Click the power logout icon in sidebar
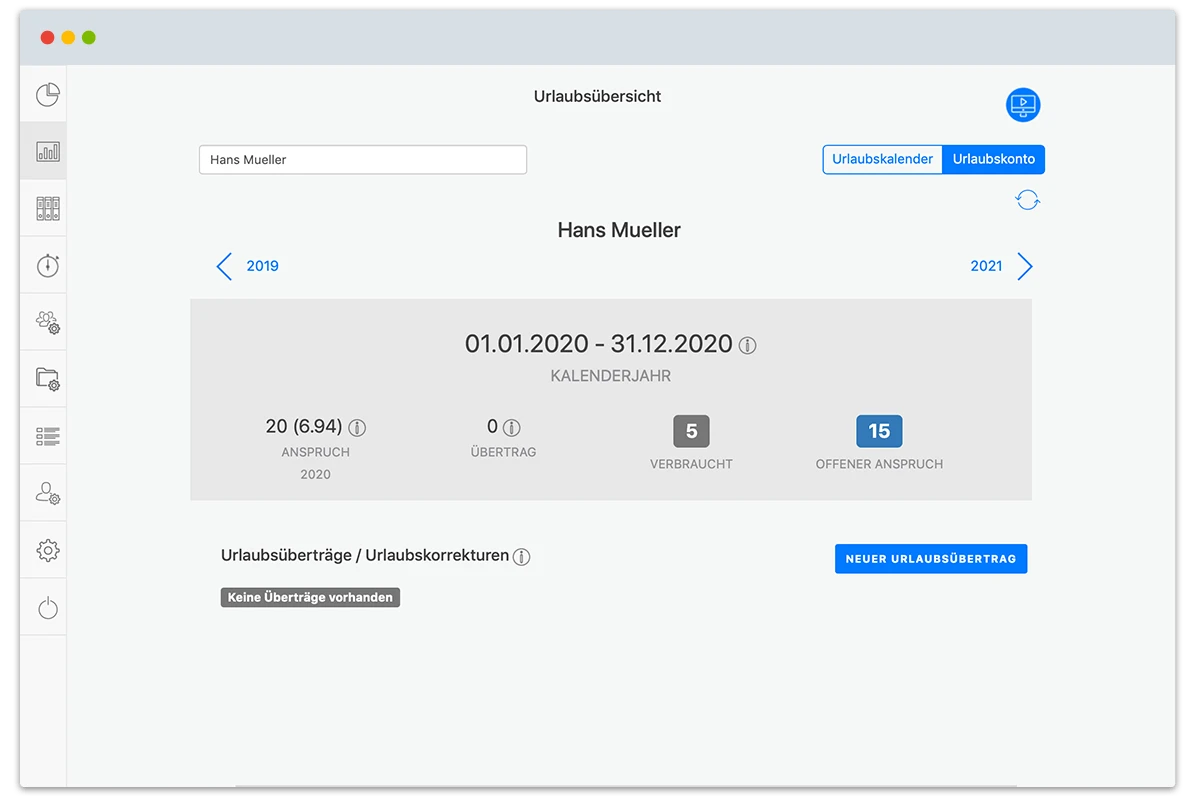Image resolution: width=1200 pixels, height=800 pixels. pyautogui.click(x=48, y=607)
